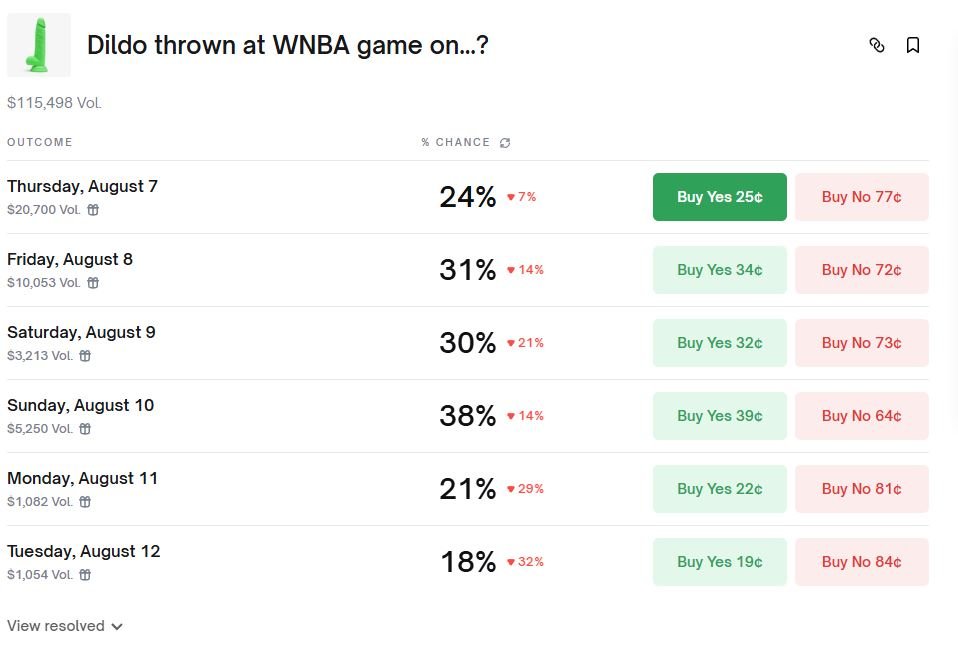Choose Buy No 73¢ for Saturday

[861, 343]
